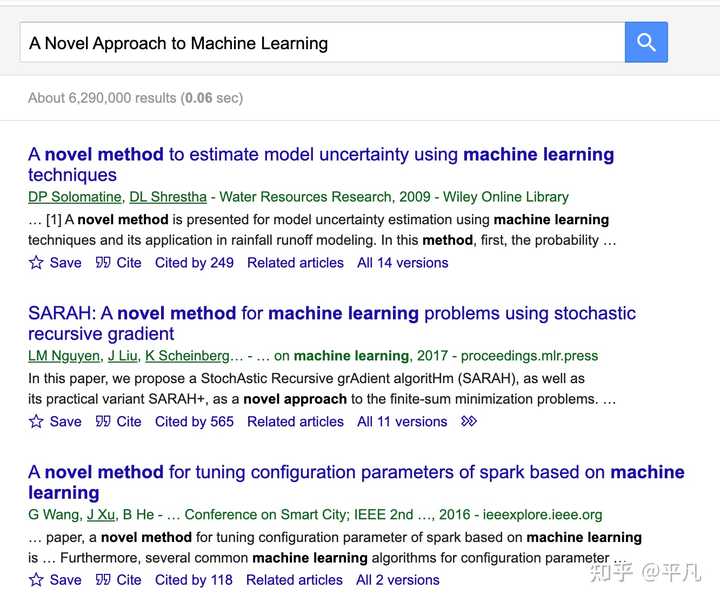Open Related articles for the spark paper
Screen dimensions: 720x602
294,580
